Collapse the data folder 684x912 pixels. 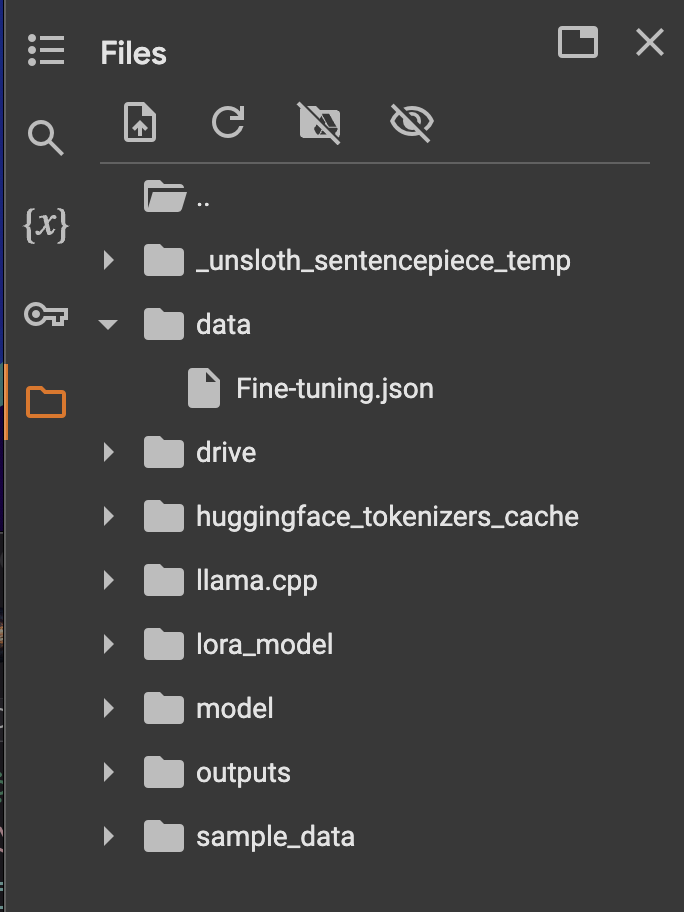click(108, 324)
